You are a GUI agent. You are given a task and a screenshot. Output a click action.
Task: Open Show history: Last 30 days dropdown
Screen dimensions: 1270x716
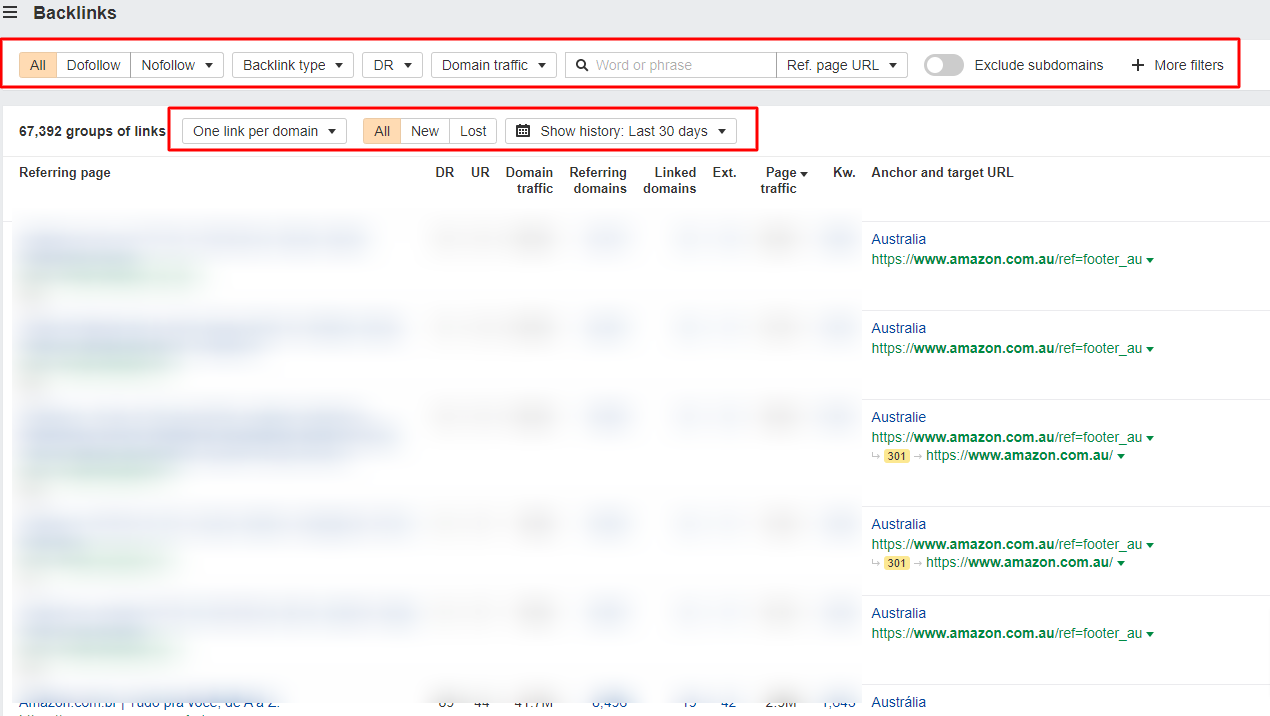(x=621, y=131)
